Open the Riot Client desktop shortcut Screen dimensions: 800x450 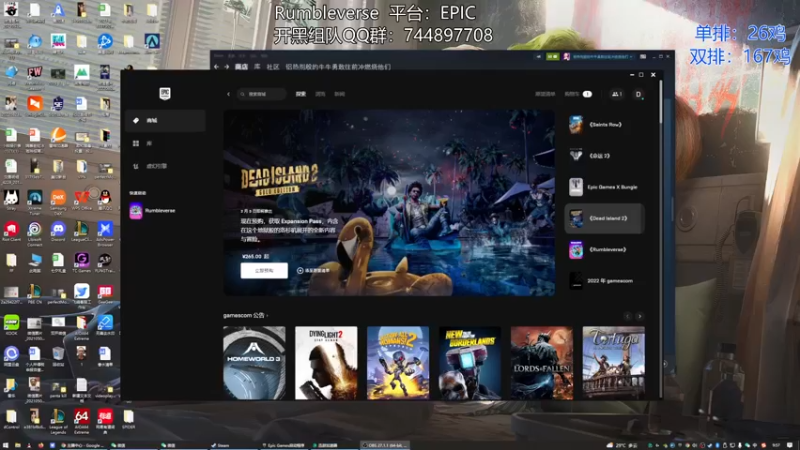point(11,231)
